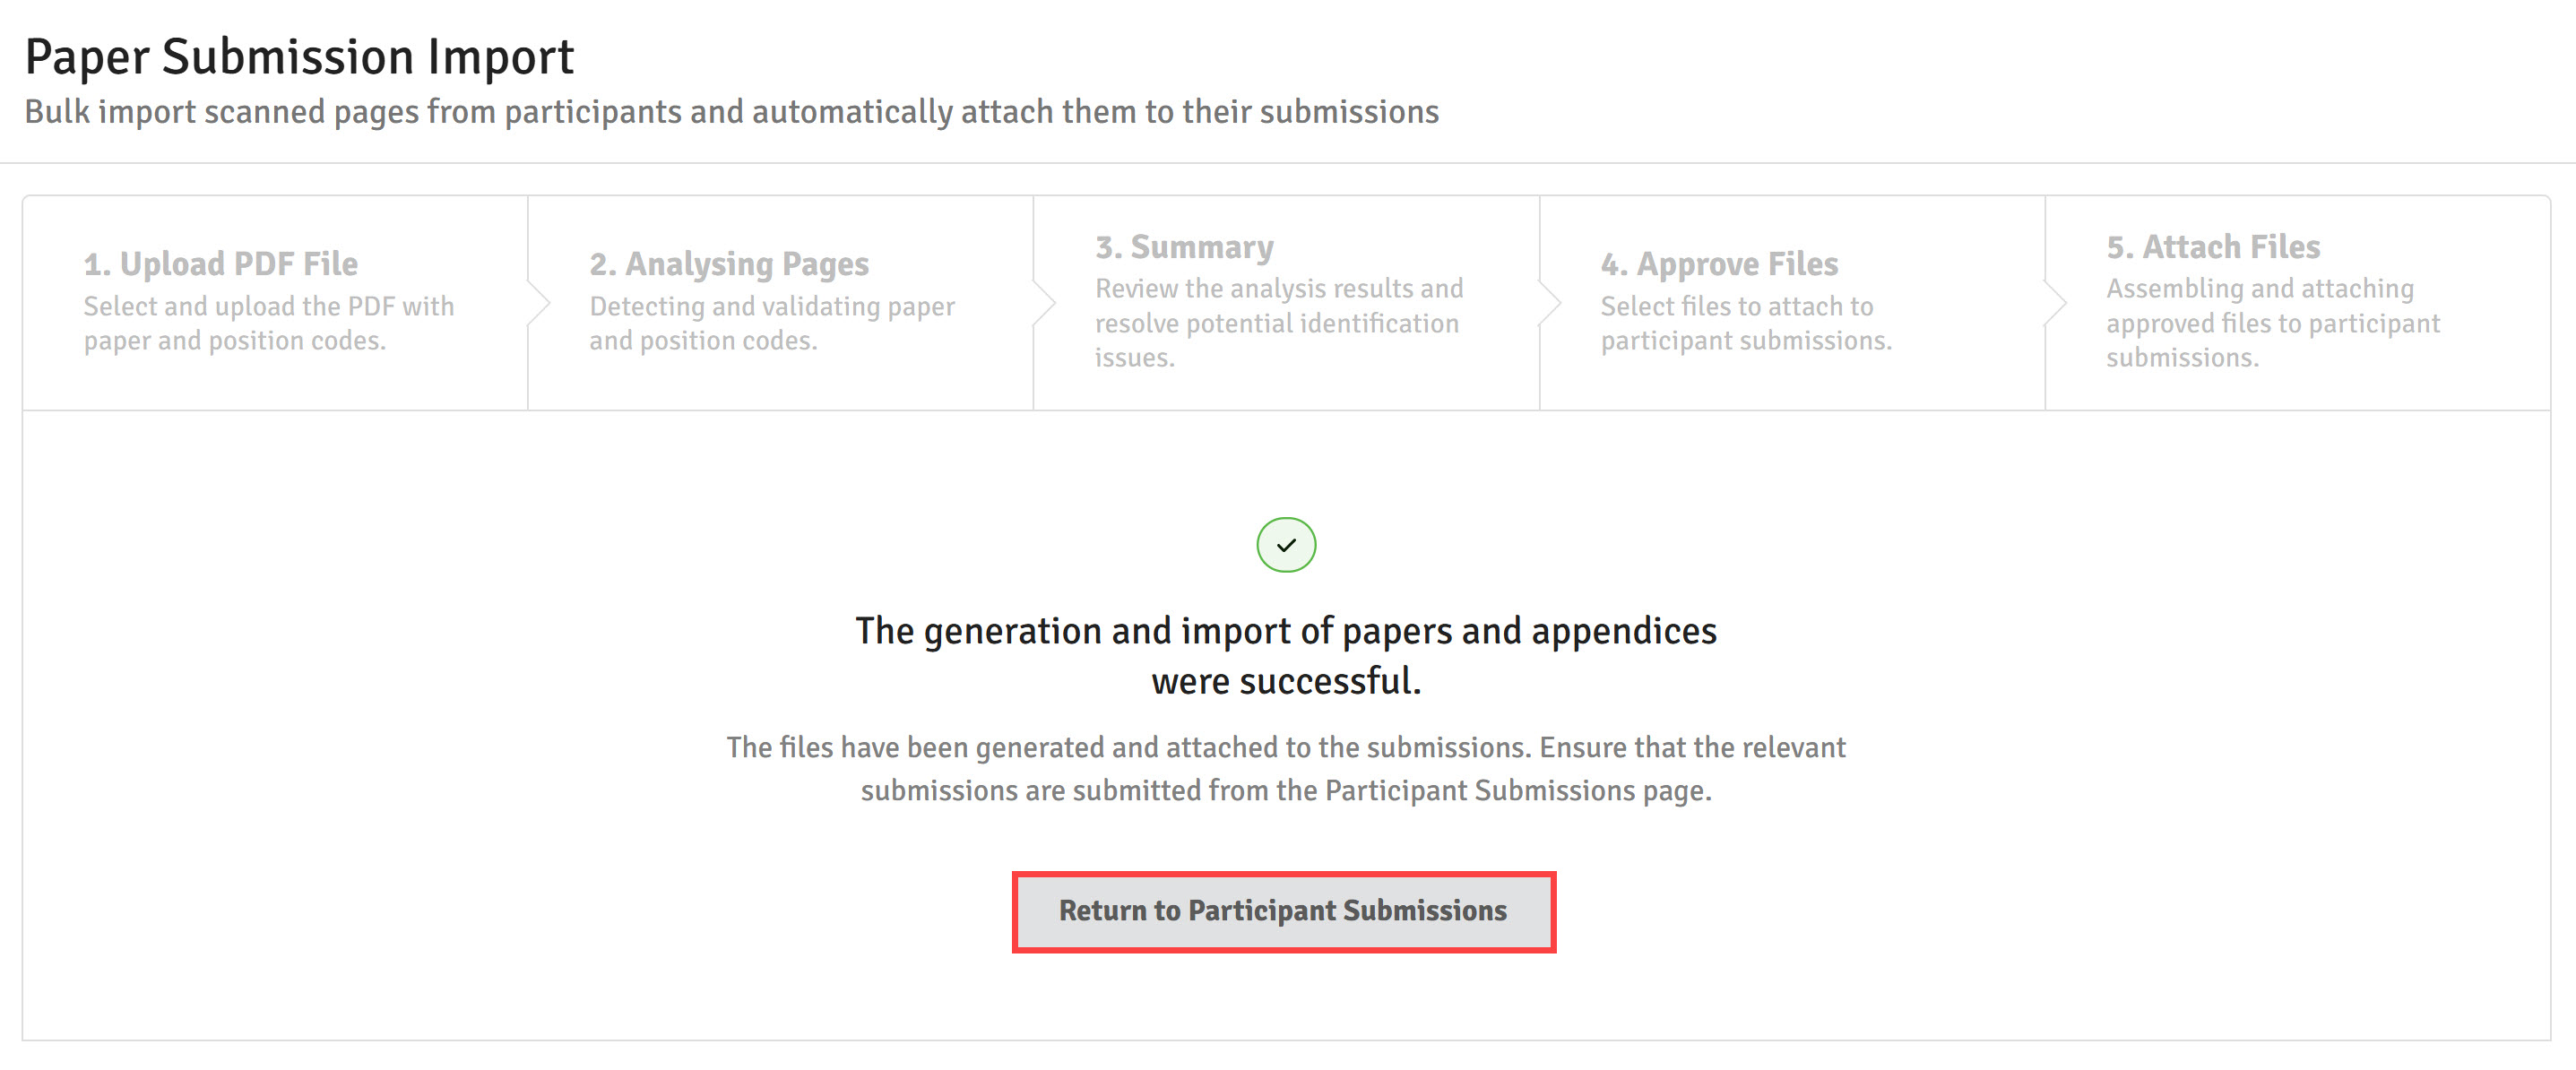
Task: Select the '4. Approve Files' step title
Action: click(x=1719, y=264)
